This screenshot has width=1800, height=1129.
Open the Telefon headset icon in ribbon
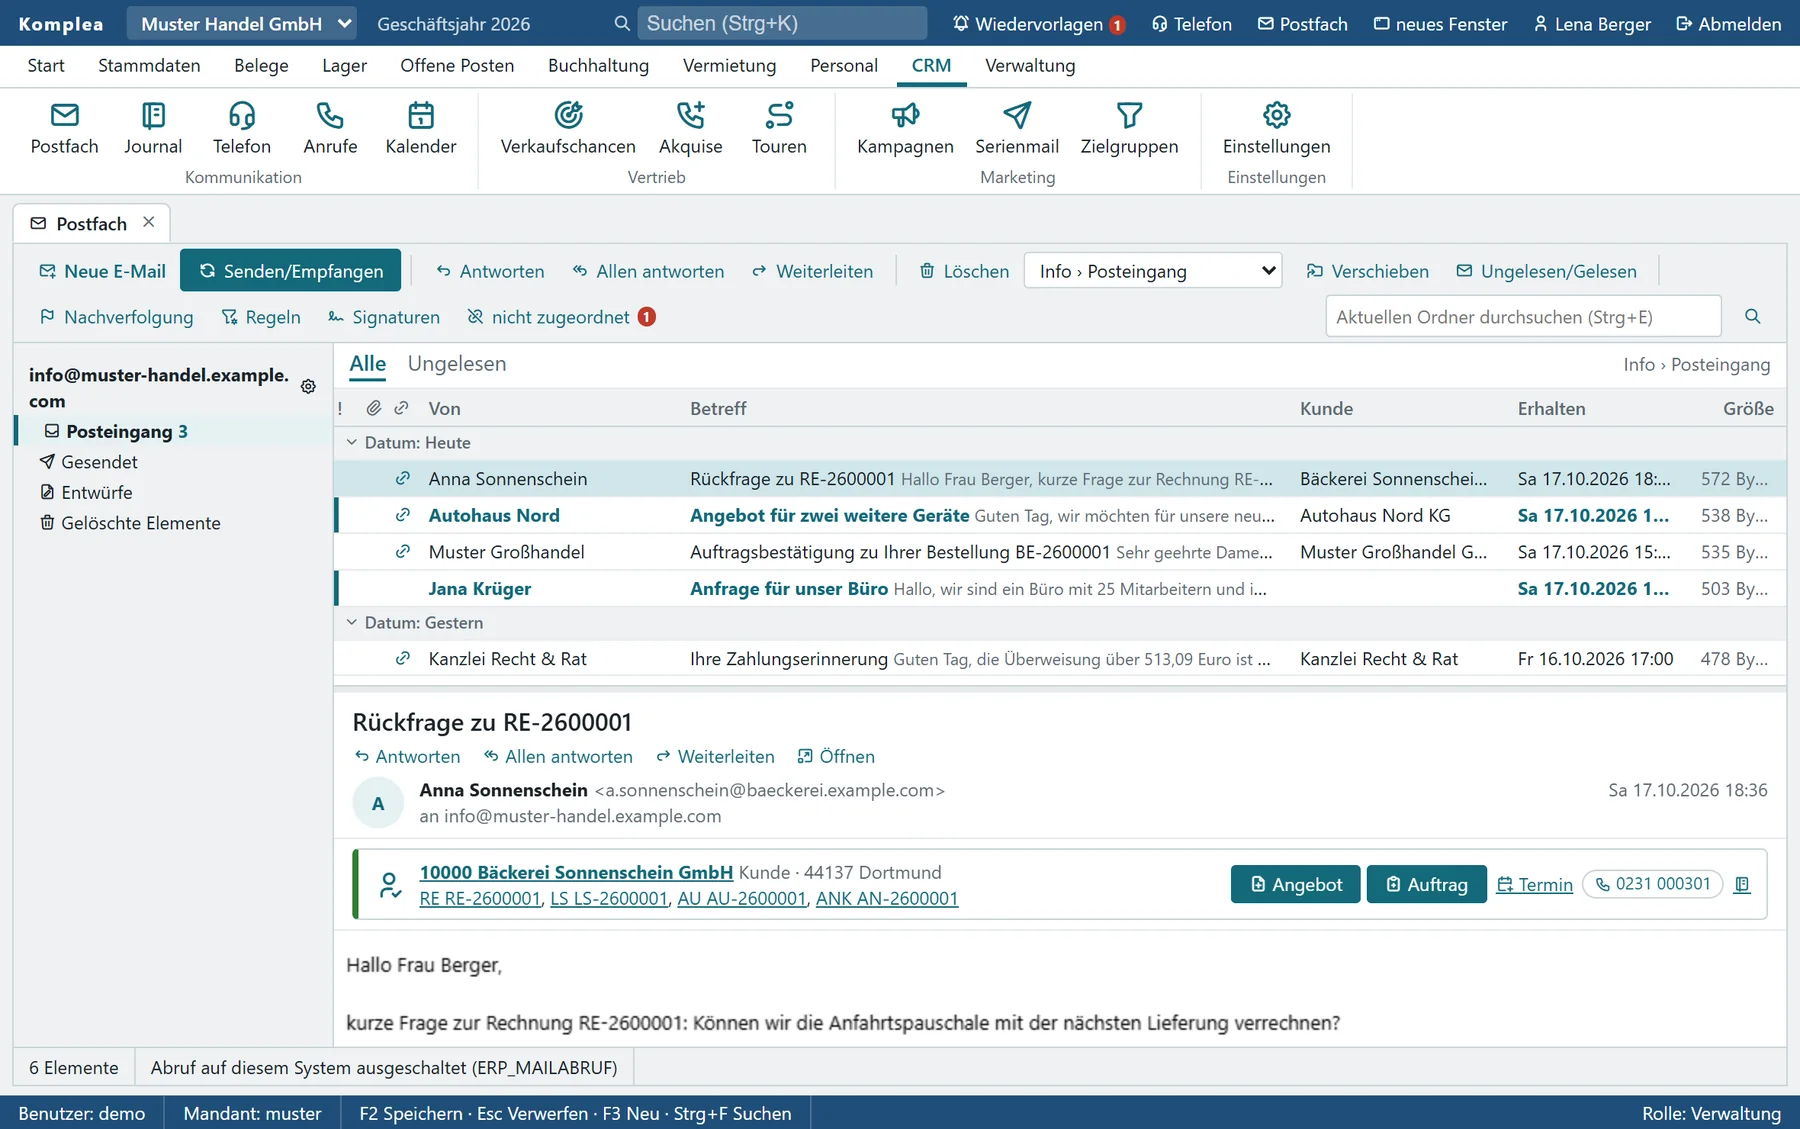(x=242, y=129)
